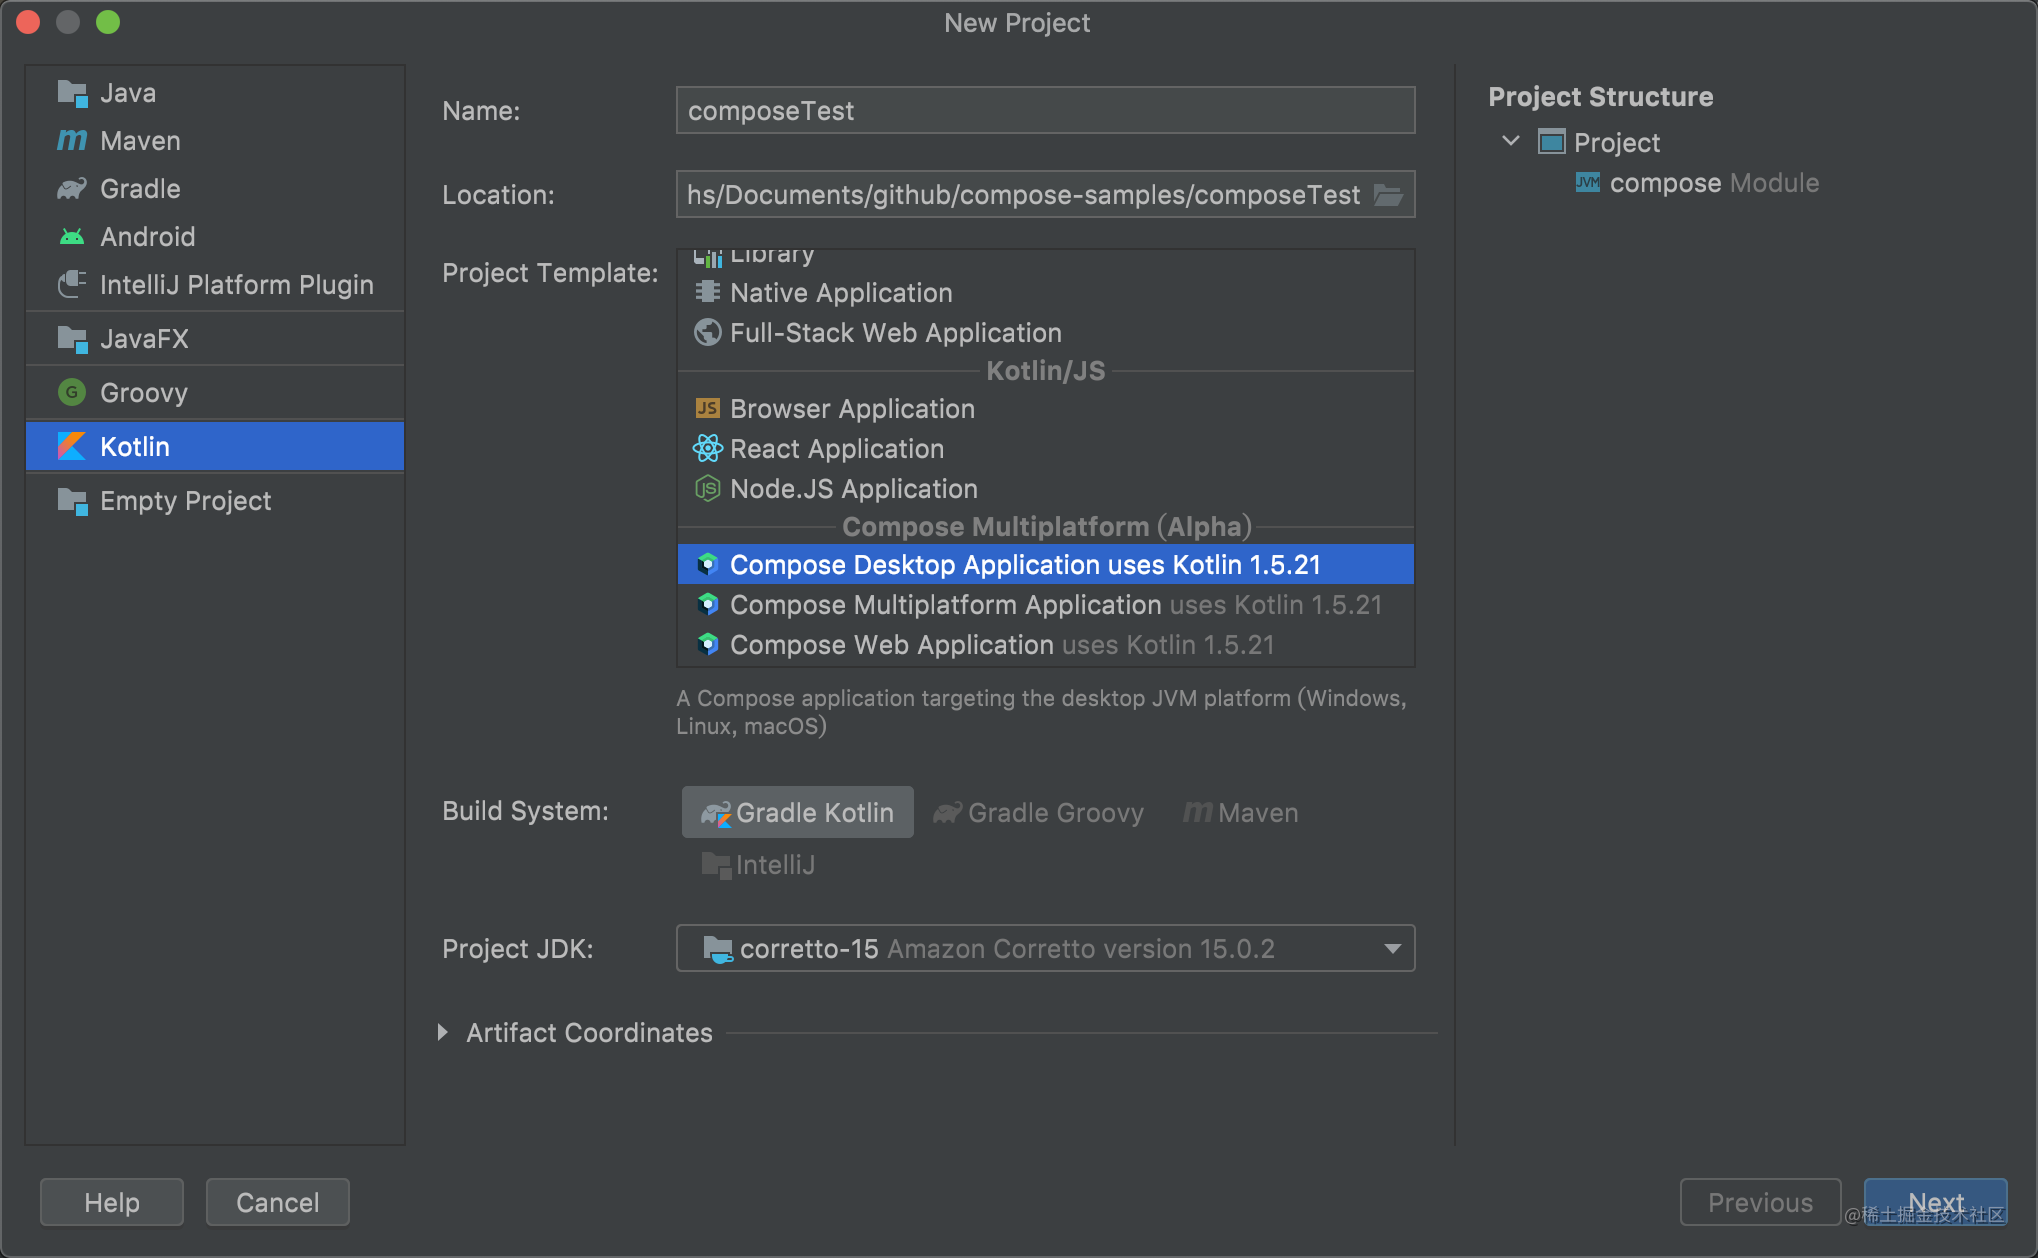Image resolution: width=2038 pixels, height=1258 pixels.
Task: Click the Gradle elephant icon in sidebar
Action: pos(71,189)
